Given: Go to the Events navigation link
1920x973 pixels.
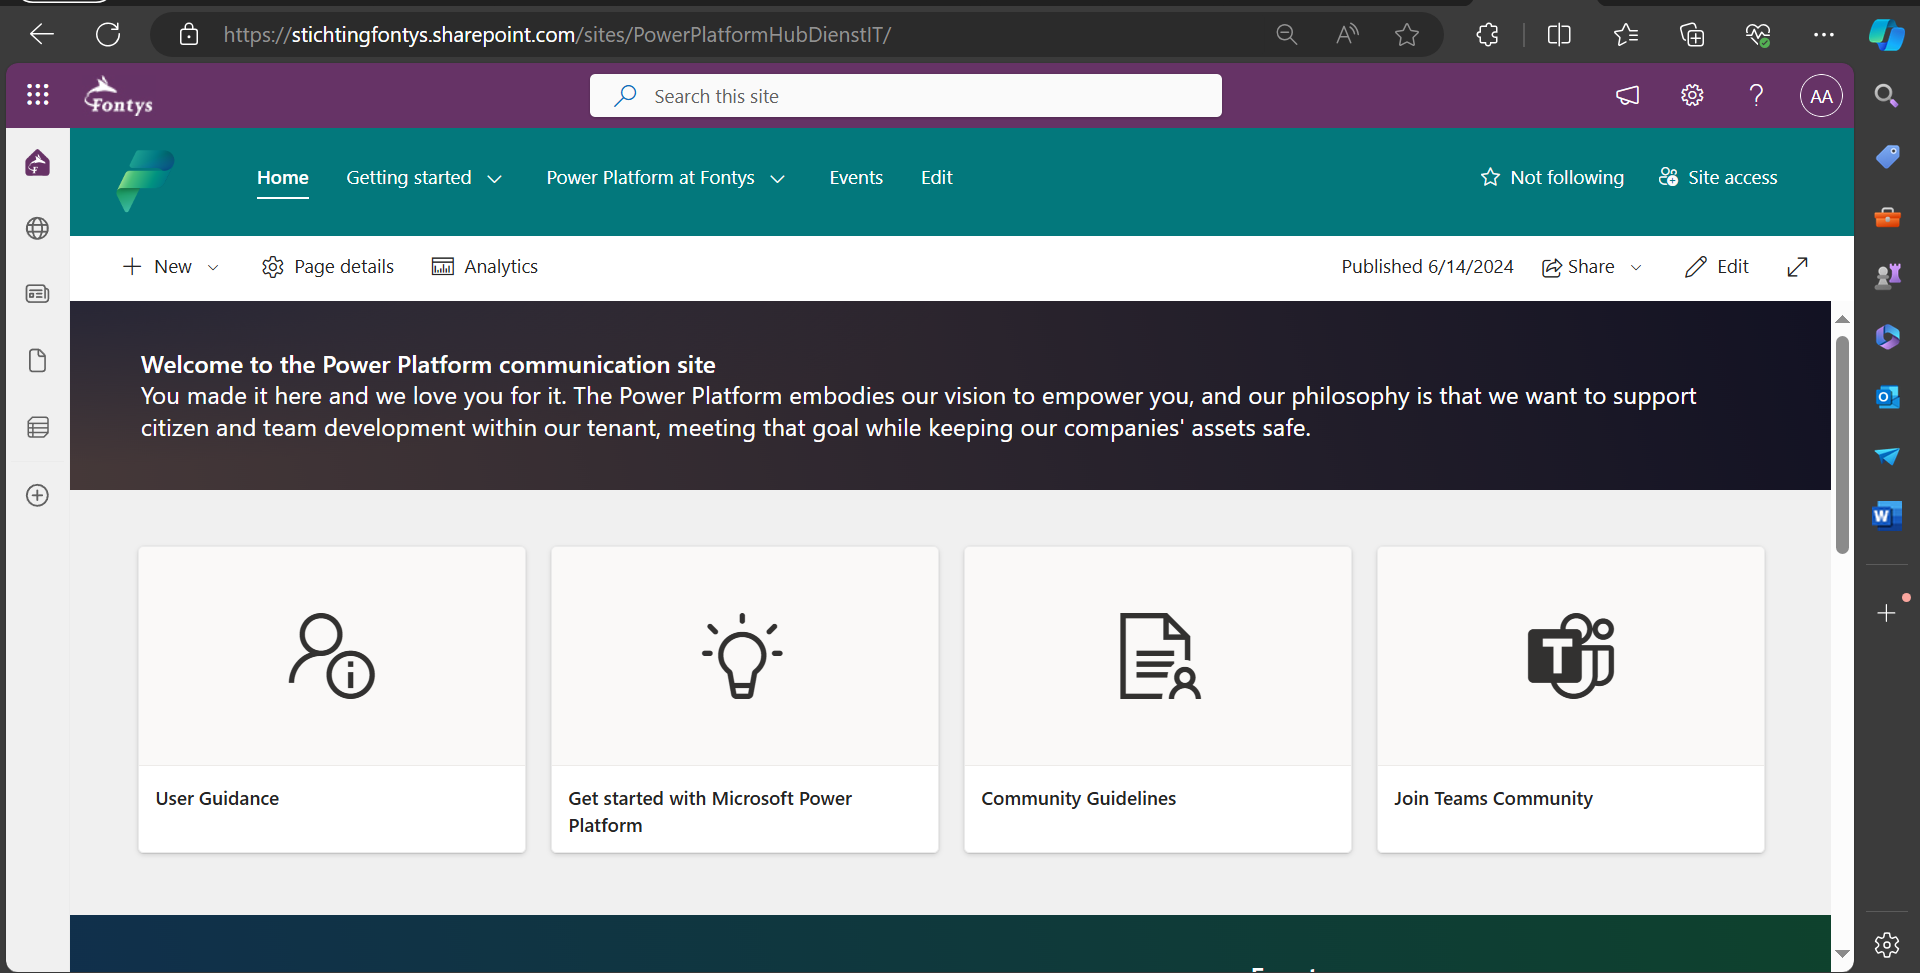Looking at the screenshot, I should click(x=856, y=177).
